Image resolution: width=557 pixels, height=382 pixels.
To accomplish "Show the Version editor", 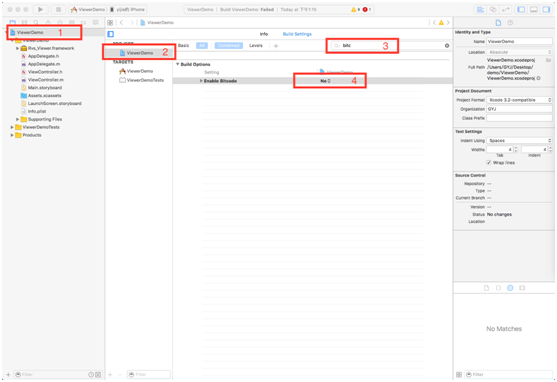I will coord(505,10).
